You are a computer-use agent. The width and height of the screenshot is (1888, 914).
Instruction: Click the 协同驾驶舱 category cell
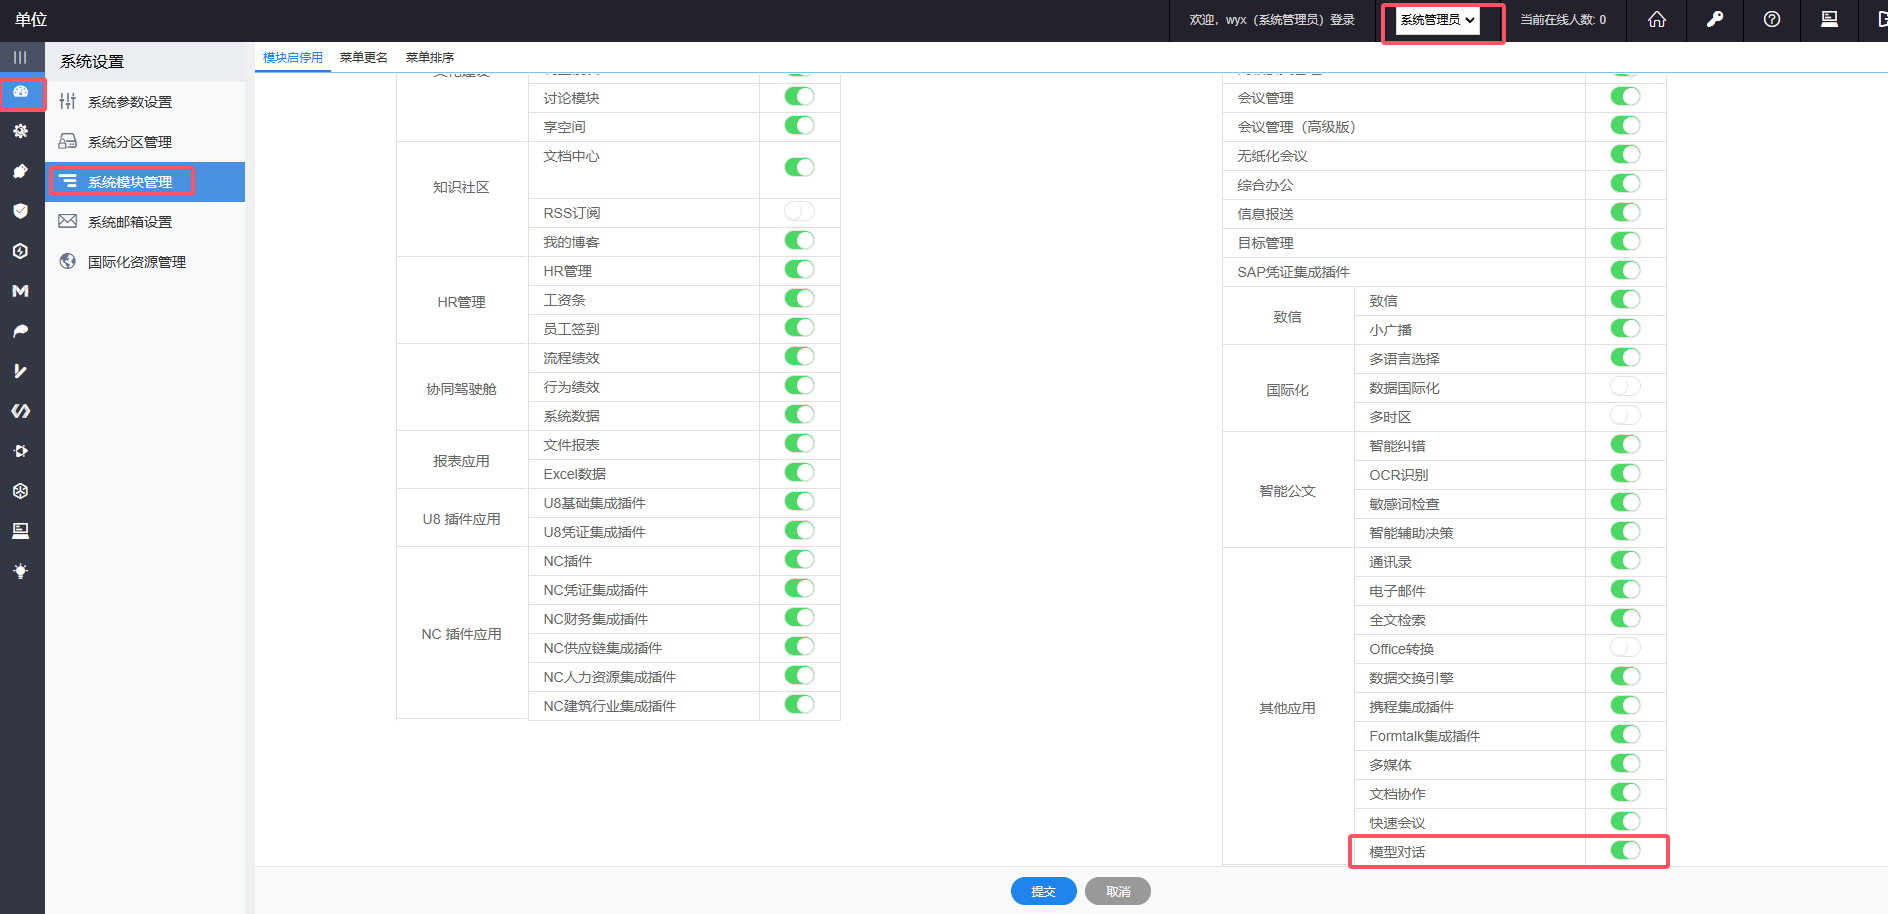pyautogui.click(x=462, y=388)
